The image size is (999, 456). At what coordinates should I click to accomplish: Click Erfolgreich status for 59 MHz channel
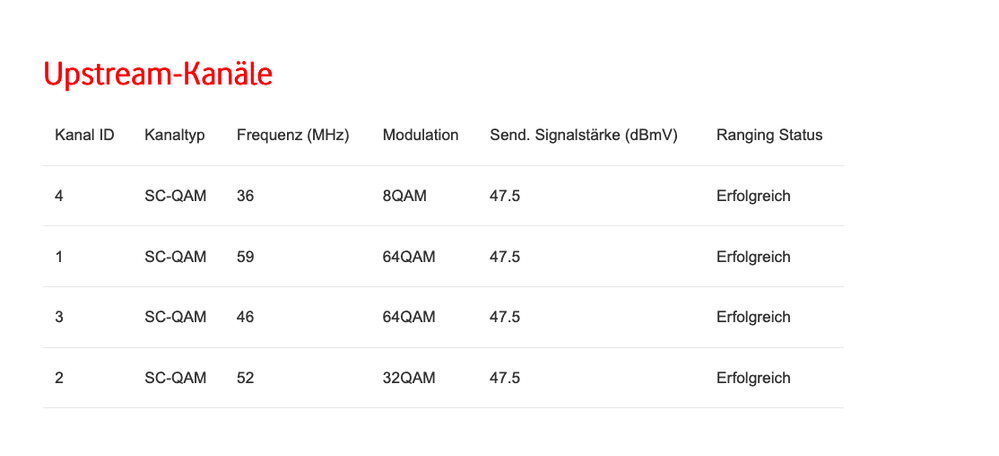point(753,257)
